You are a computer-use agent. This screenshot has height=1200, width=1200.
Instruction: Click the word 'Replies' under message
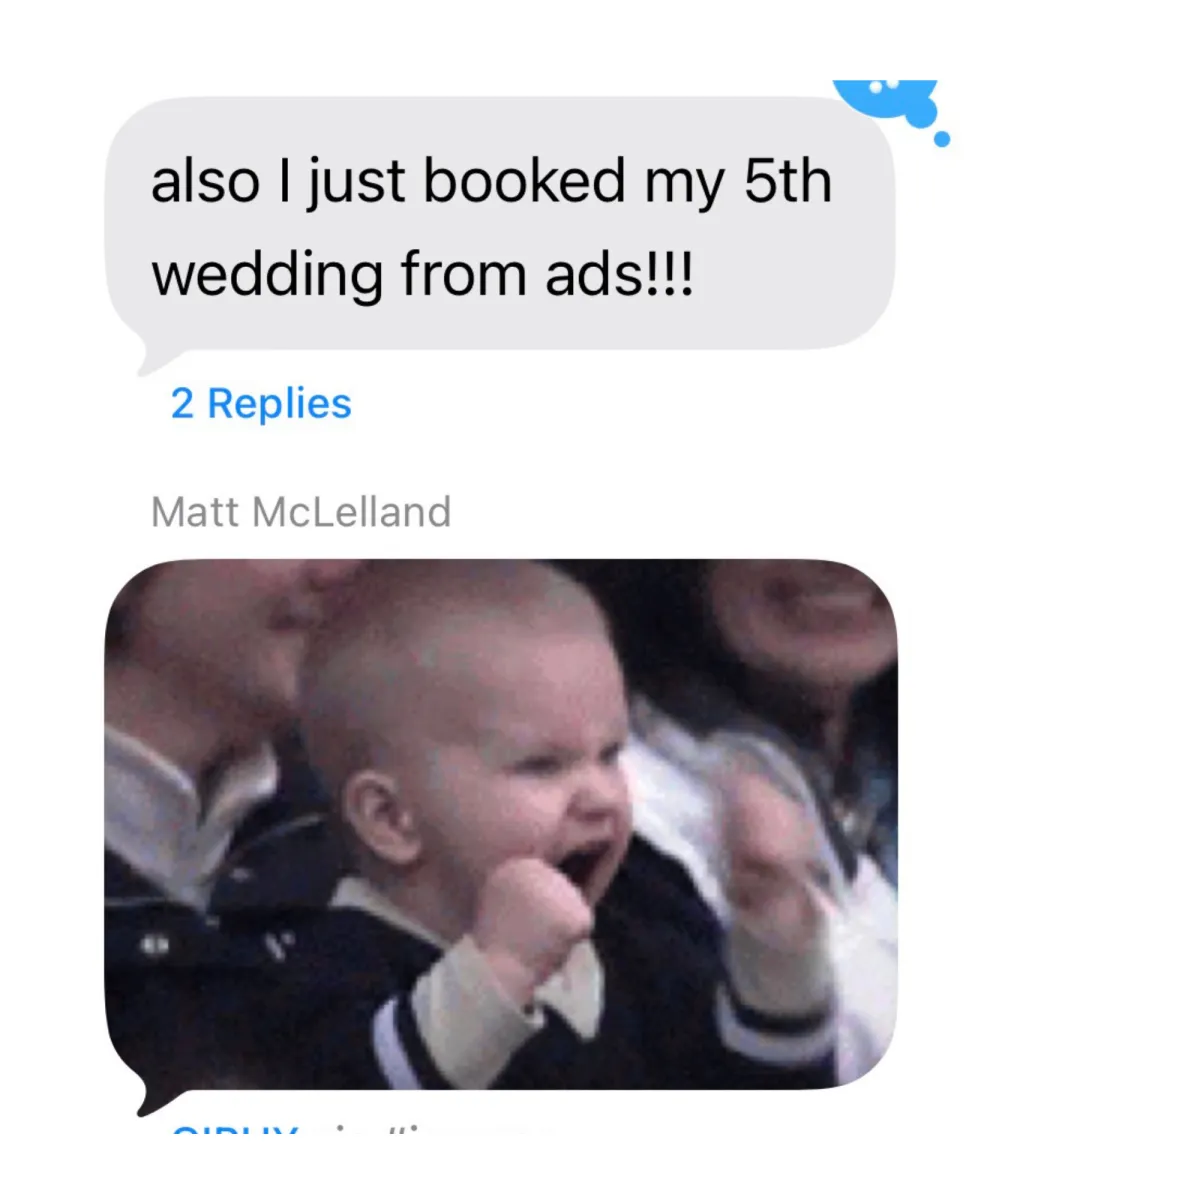coord(279,403)
